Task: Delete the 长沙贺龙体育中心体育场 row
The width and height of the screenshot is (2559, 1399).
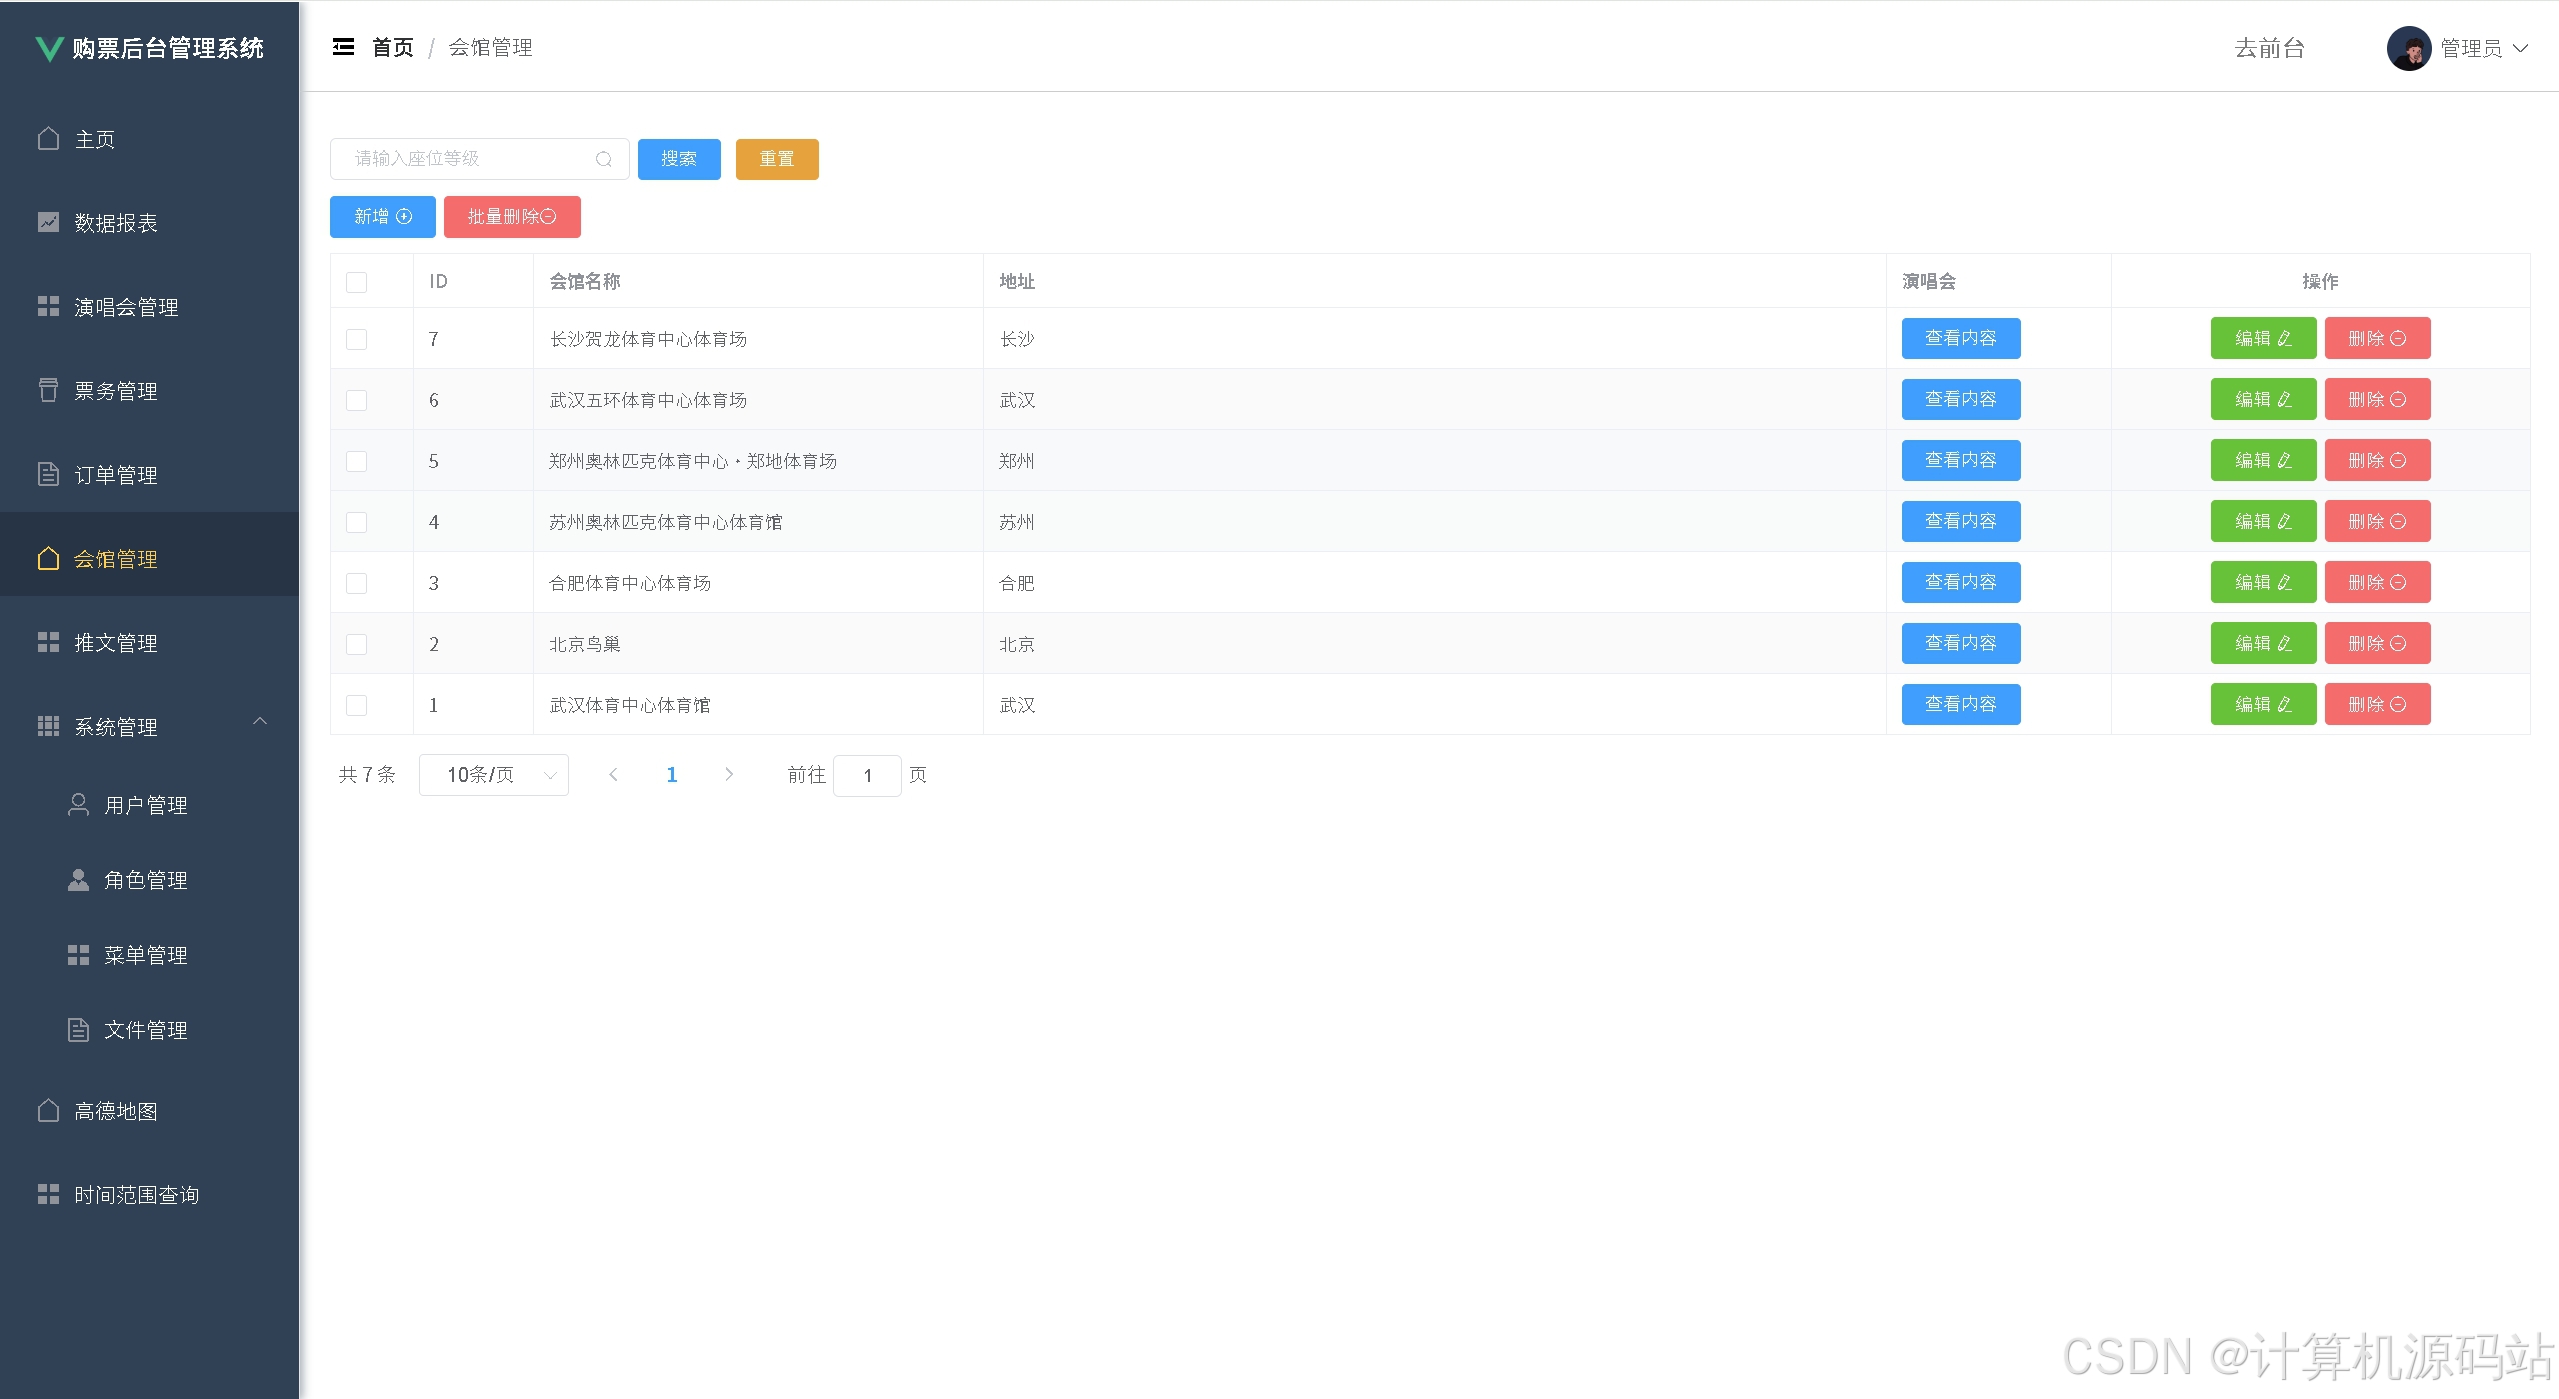Action: [x=2377, y=338]
